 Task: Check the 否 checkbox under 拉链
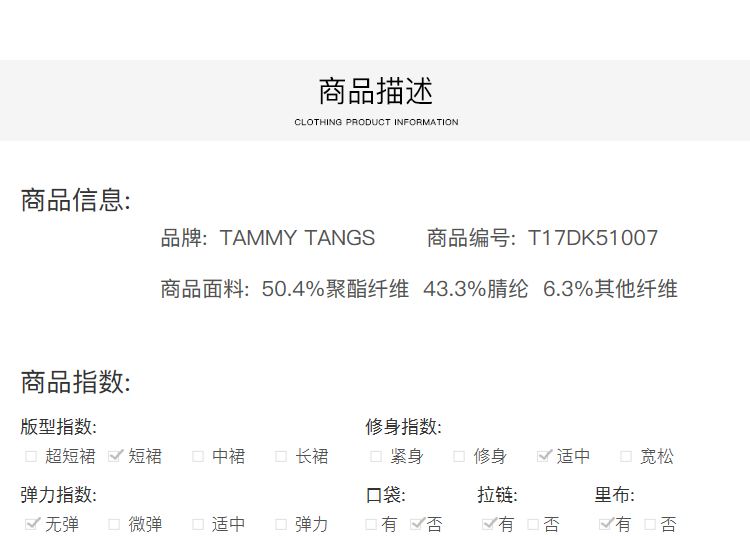(533, 524)
